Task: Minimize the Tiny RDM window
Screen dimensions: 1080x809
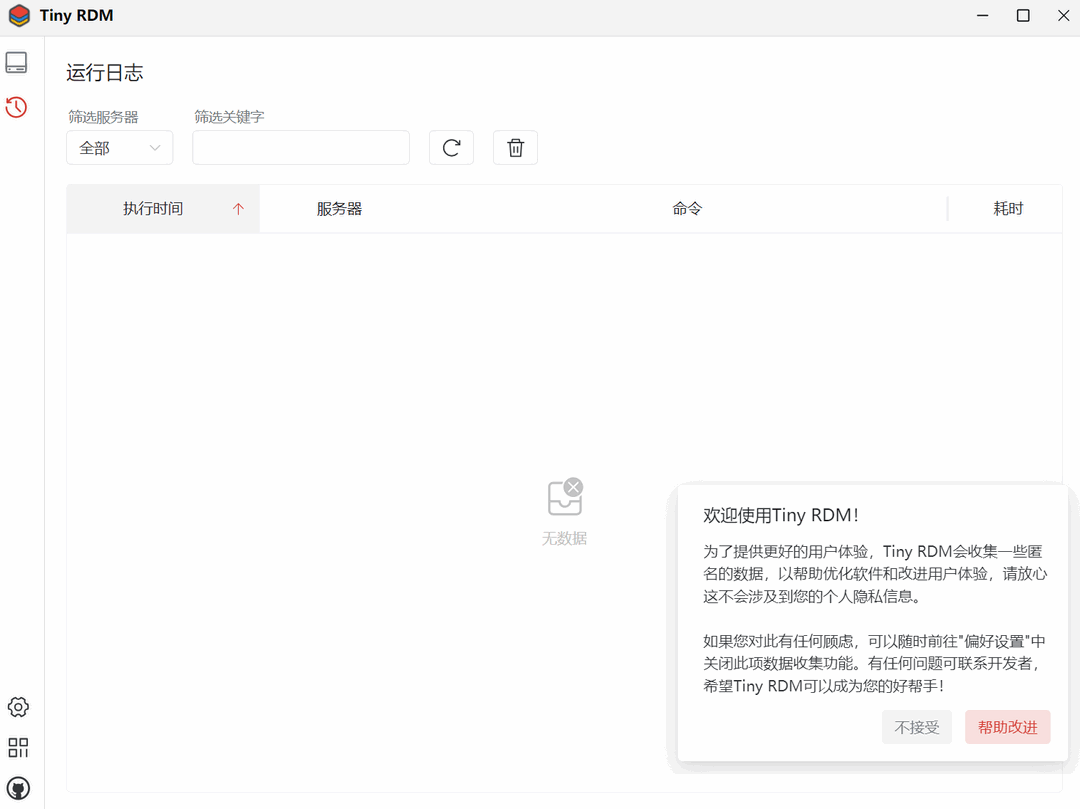Action: [x=983, y=15]
